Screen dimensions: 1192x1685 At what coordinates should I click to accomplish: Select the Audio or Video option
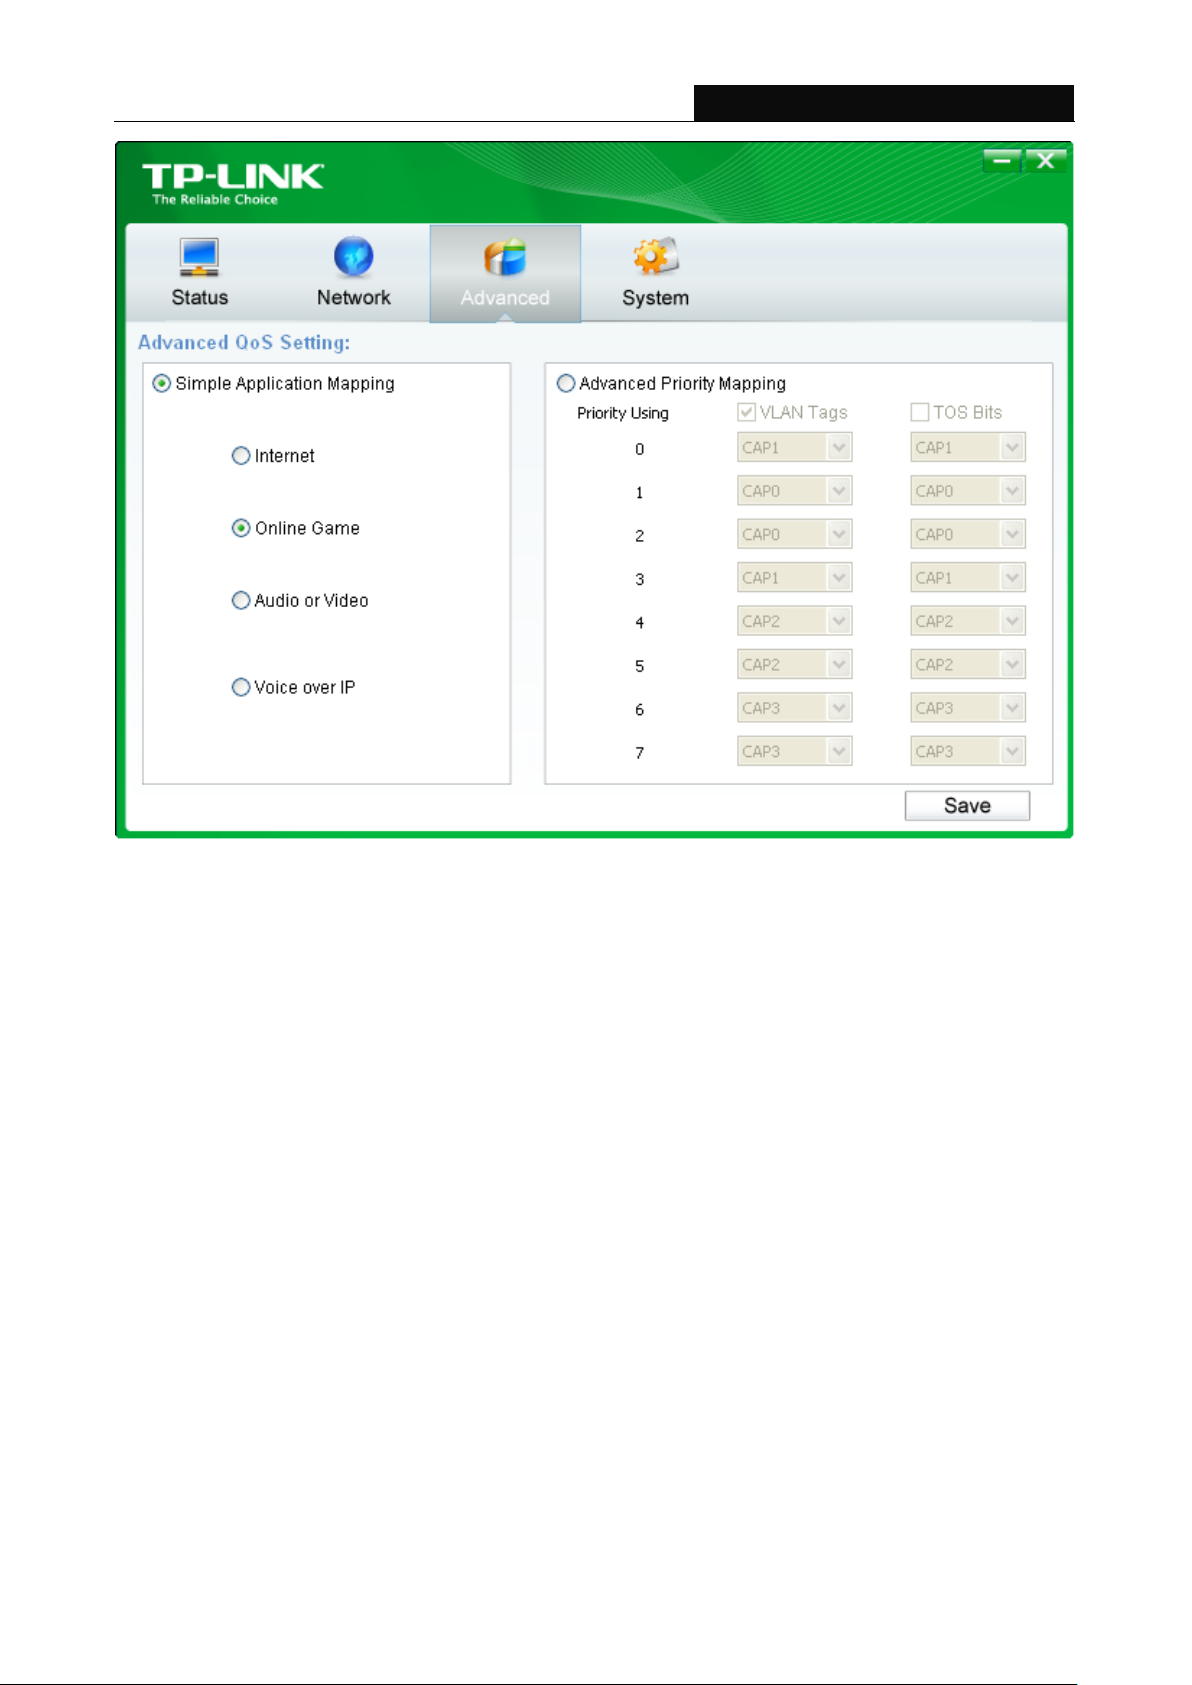pos(241,601)
